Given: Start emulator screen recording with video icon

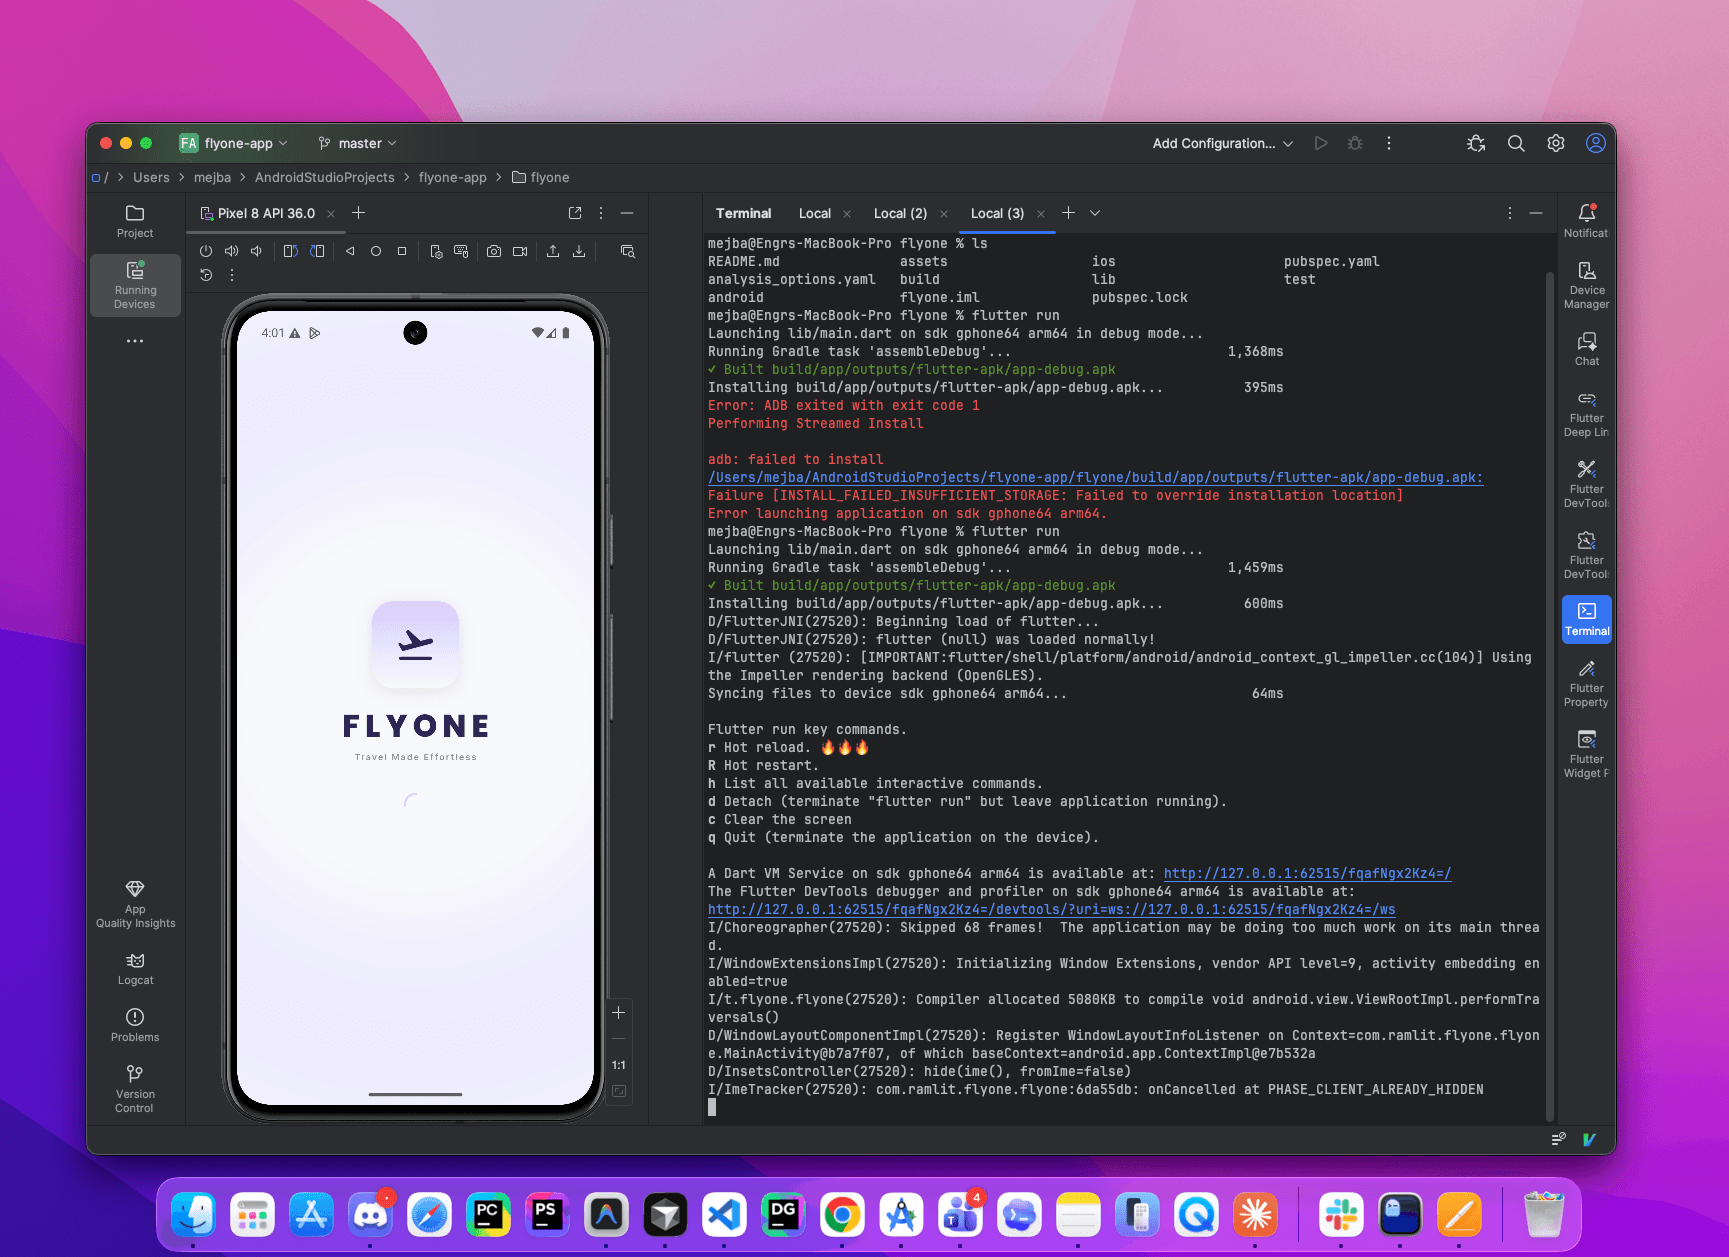Looking at the screenshot, I should (x=520, y=251).
